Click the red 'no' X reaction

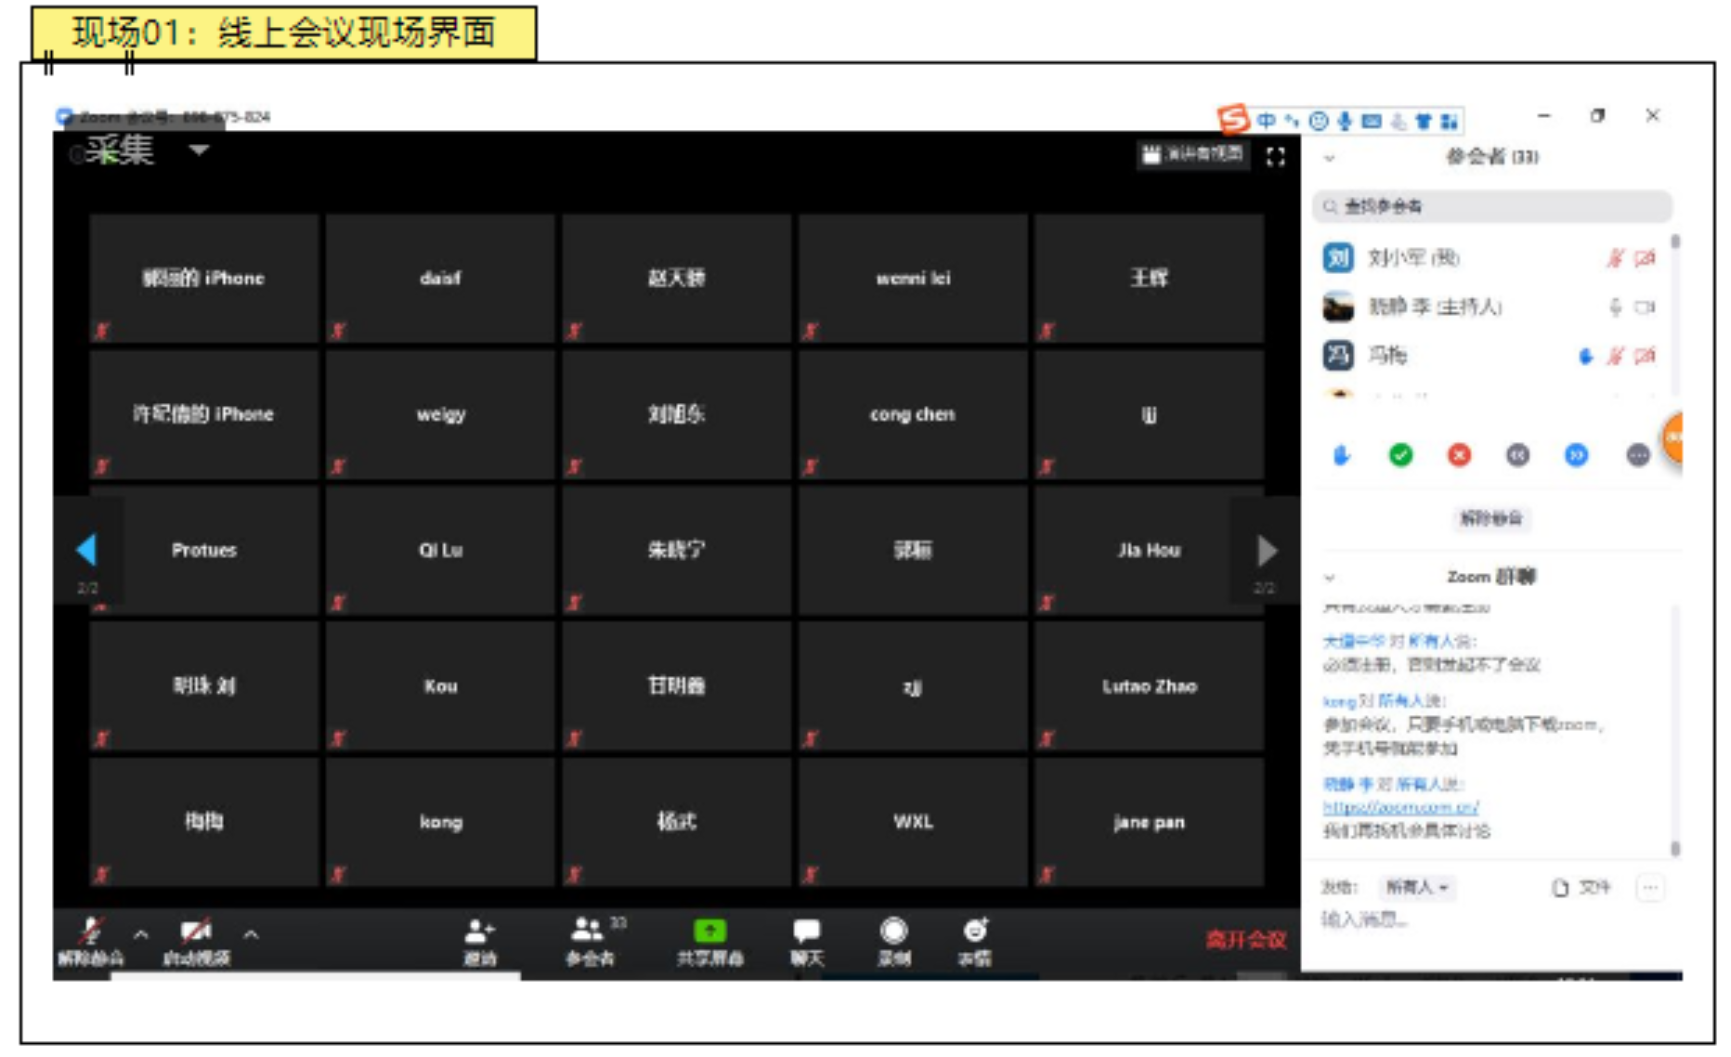pyautogui.click(x=1459, y=456)
